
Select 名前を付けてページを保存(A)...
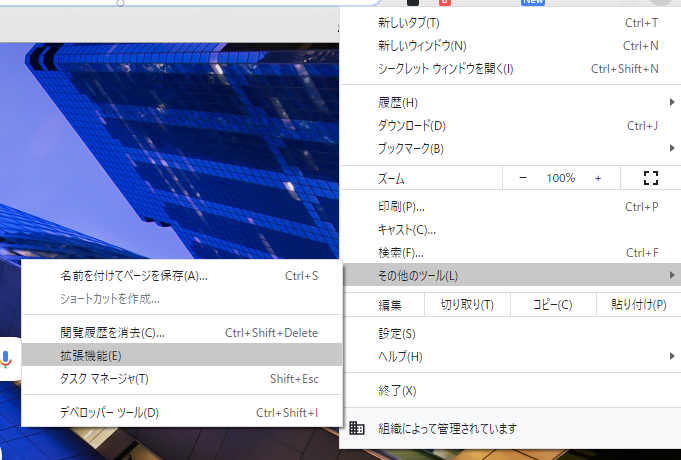click(x=182, y=276)
